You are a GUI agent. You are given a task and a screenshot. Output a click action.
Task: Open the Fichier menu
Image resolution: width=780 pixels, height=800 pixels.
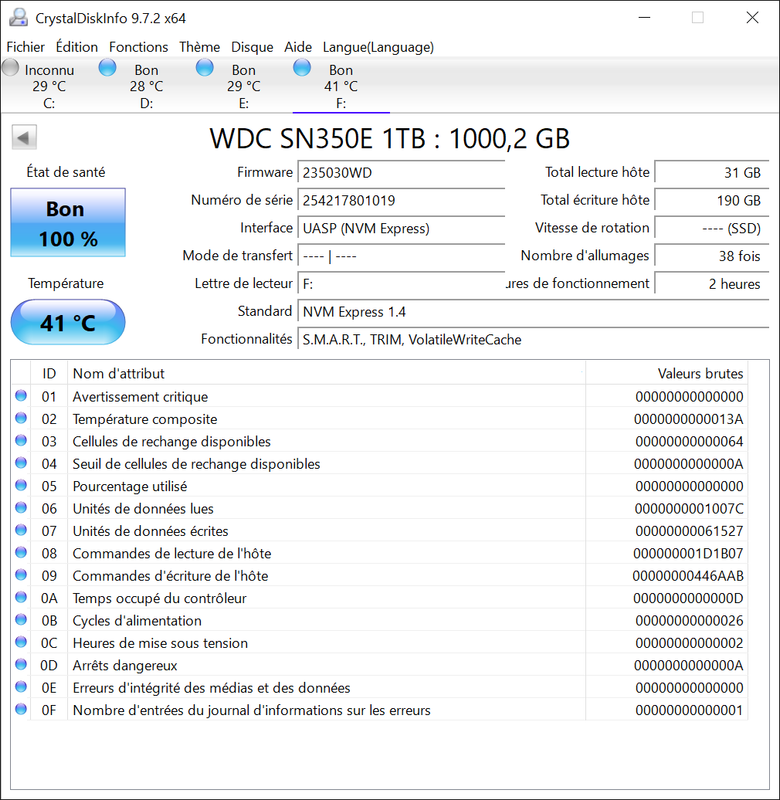26,47
